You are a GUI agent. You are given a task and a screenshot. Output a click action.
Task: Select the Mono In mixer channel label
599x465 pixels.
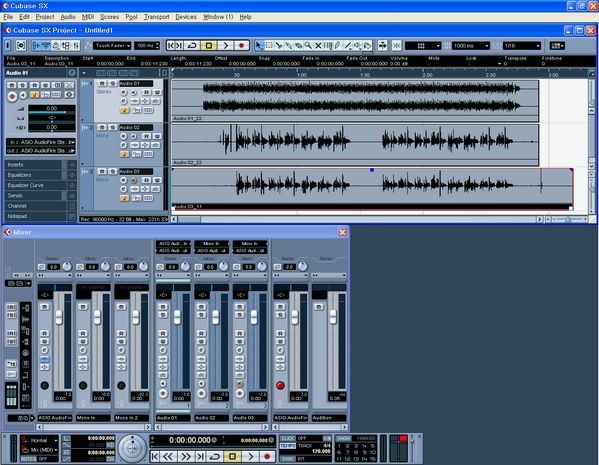click(93, 418)
